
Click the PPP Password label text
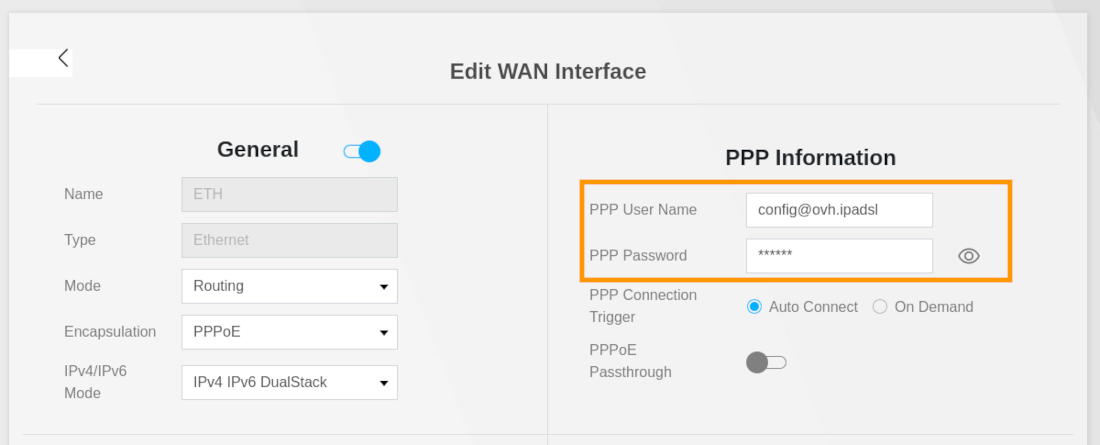tap(638, 256)
